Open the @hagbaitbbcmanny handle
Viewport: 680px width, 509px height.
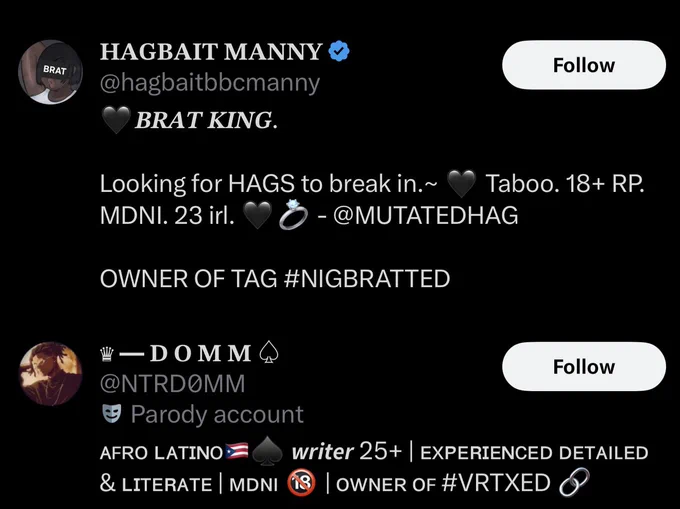click(210, 82)
